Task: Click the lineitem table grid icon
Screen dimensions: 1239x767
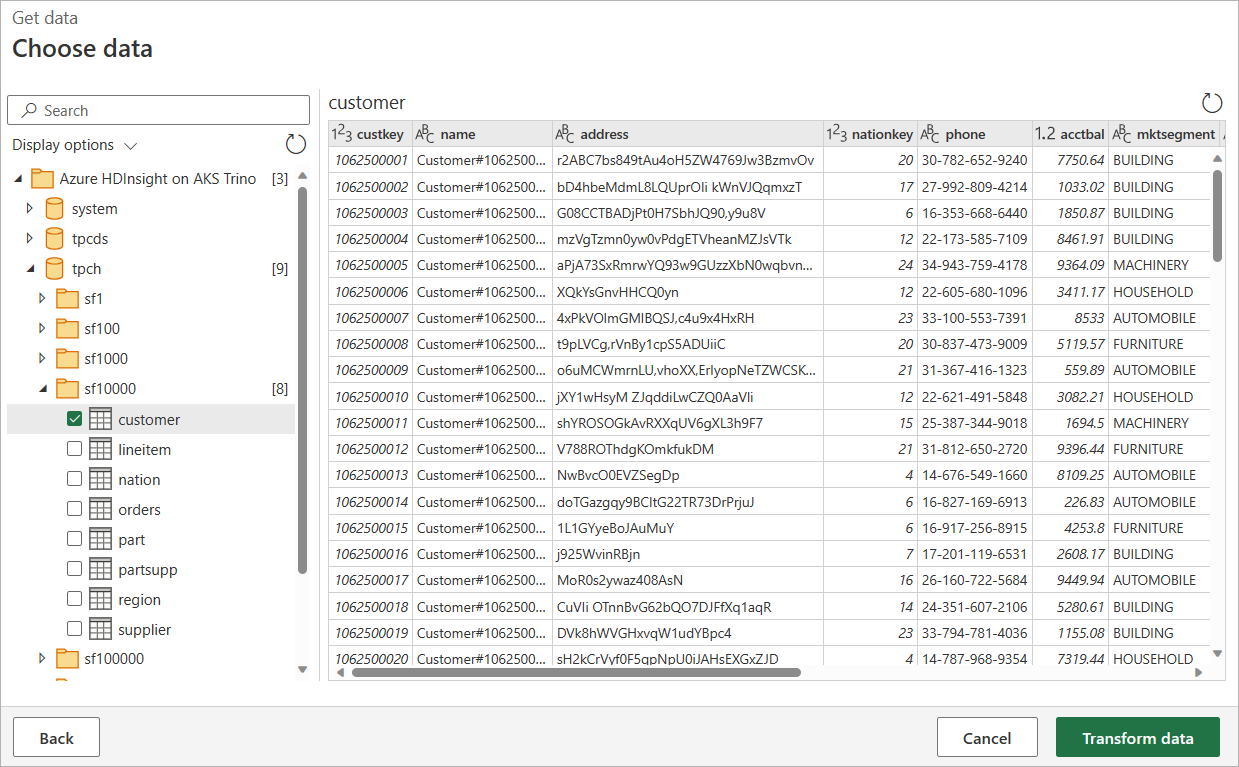Action: (100, 449)
